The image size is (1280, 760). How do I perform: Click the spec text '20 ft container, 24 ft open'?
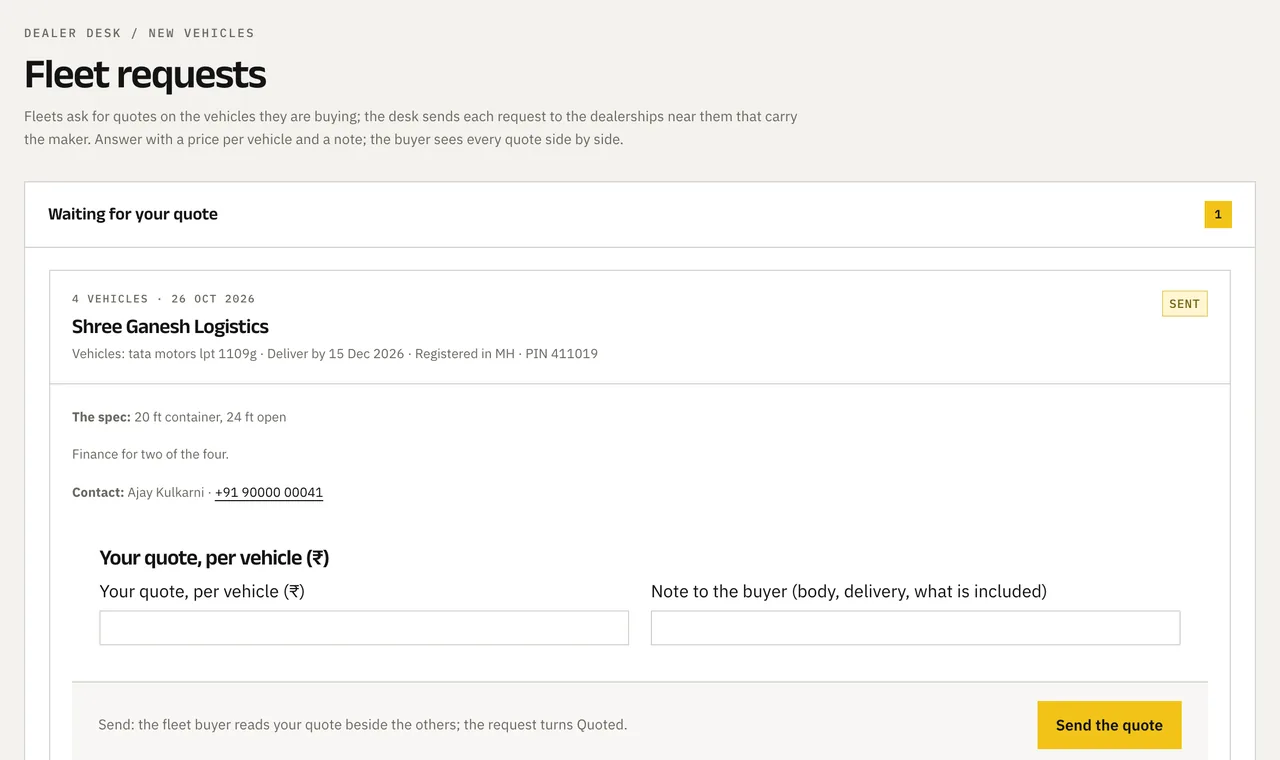[210, 417]
